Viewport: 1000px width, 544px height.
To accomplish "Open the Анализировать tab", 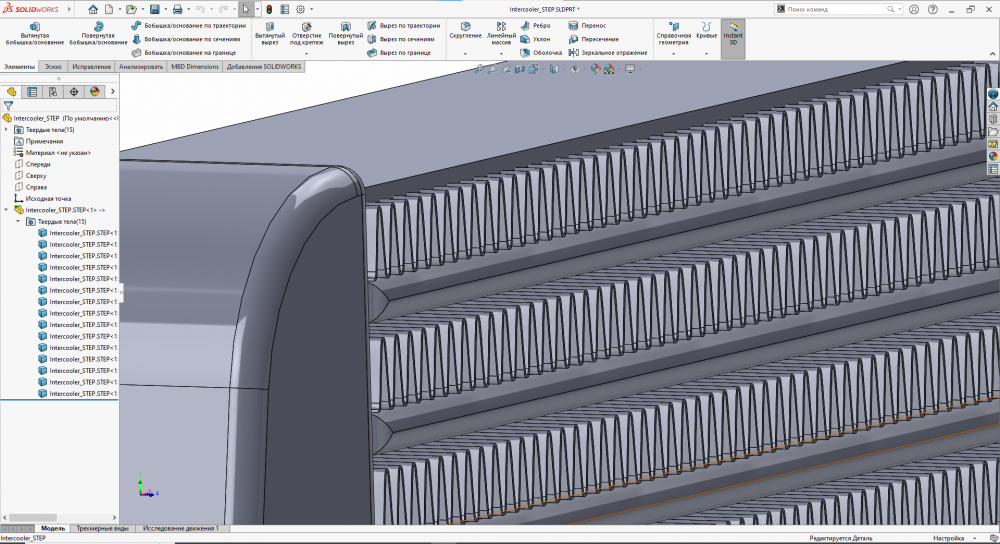I will (141, 67).
